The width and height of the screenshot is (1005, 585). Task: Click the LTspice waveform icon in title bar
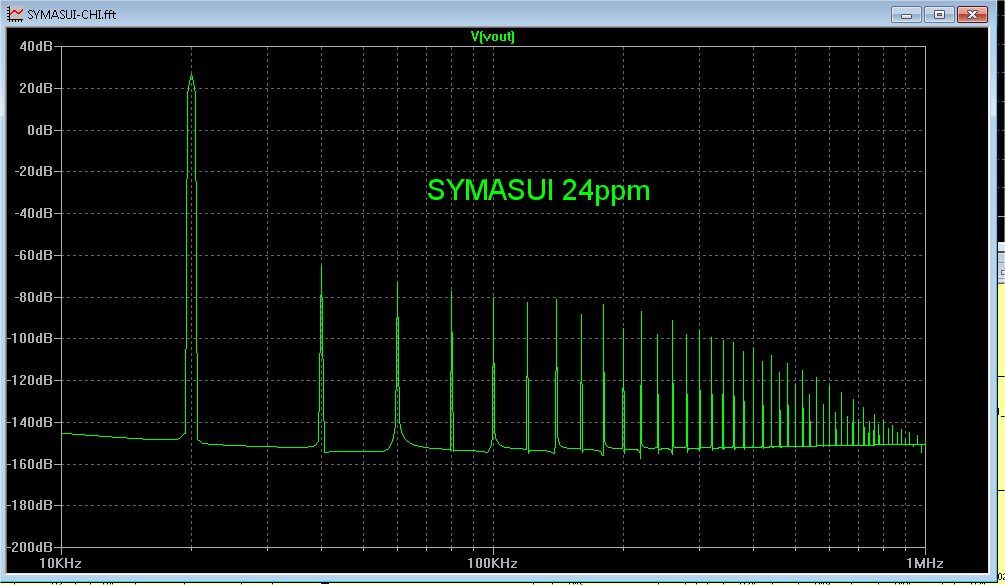[x=15, y=13]
